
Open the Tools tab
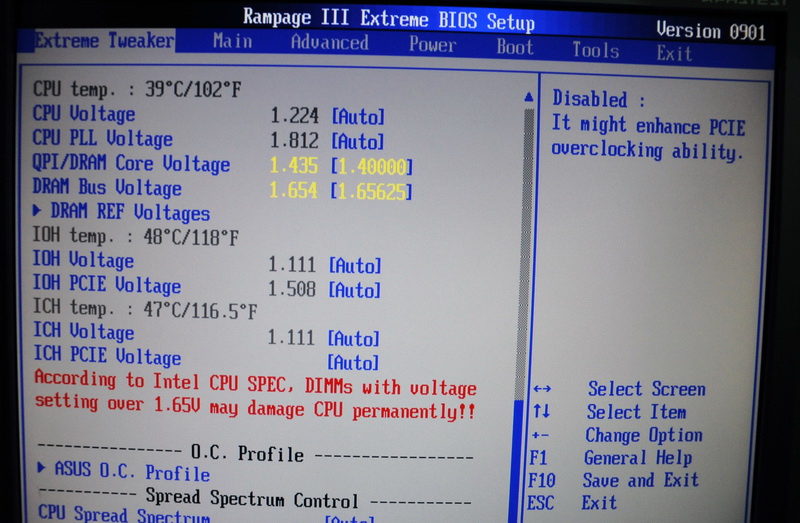[595, 51]
